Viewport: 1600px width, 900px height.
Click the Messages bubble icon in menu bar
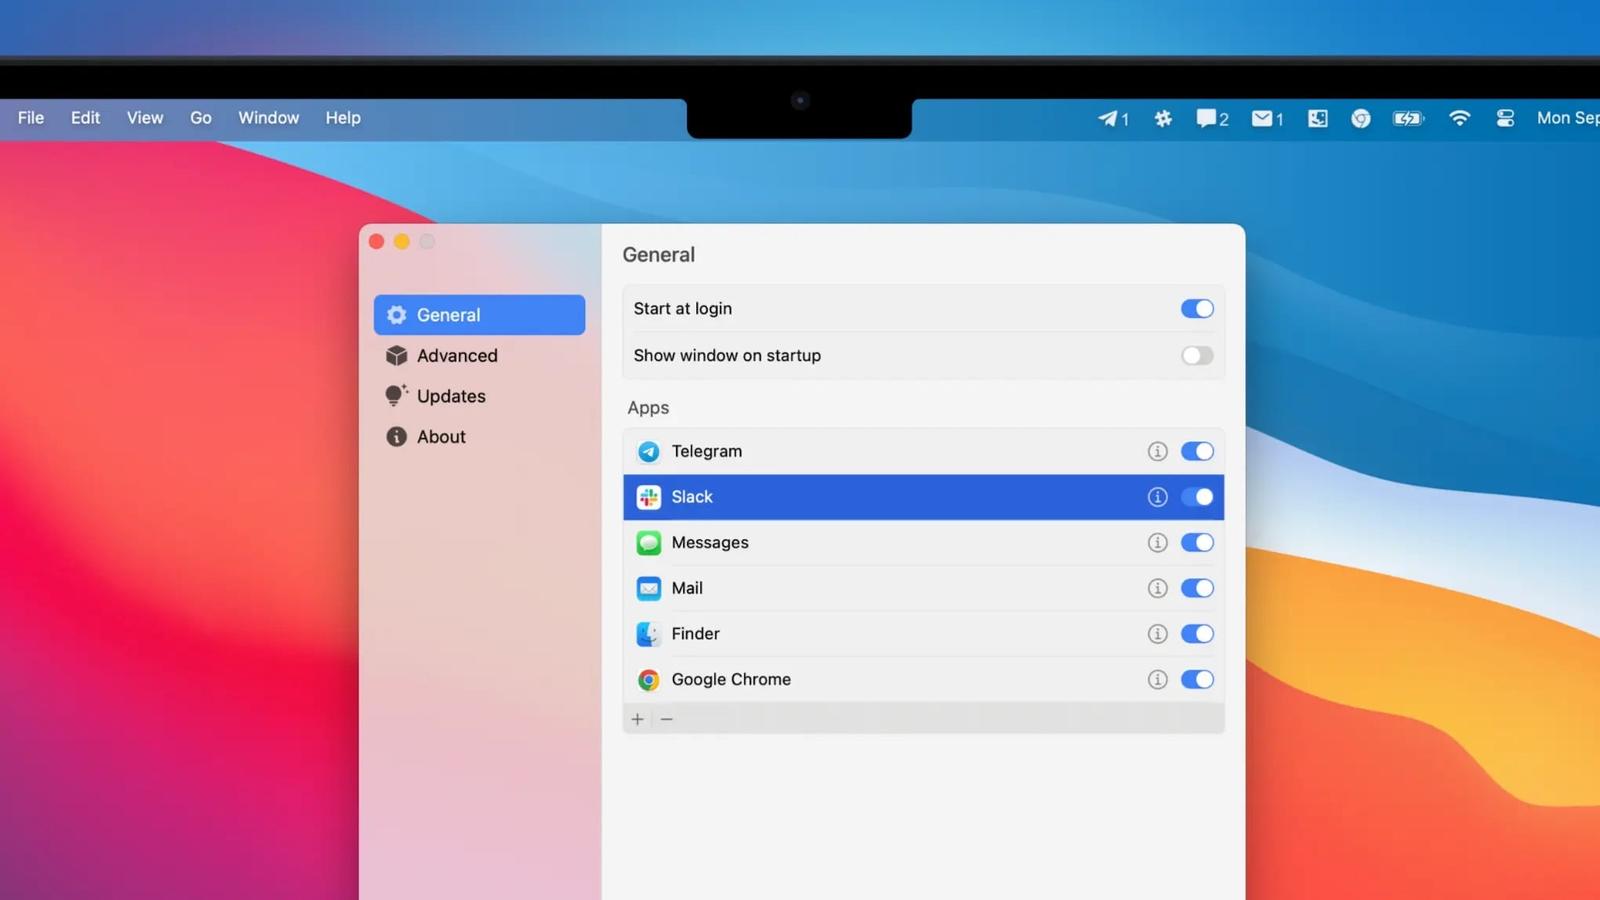[1212, 118]
